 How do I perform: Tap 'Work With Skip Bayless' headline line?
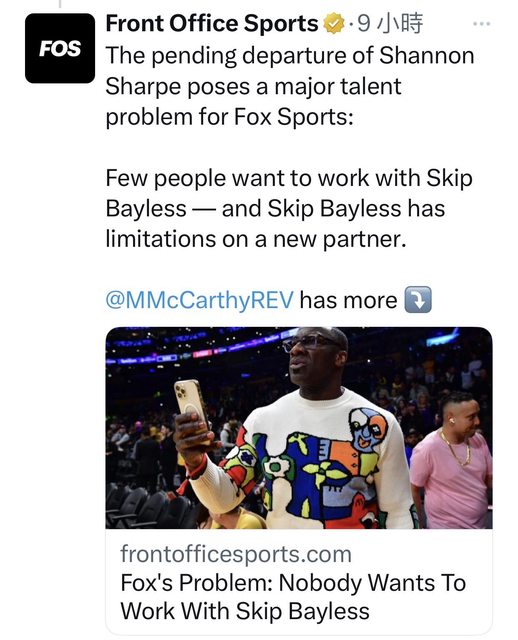click(x=245, y=611)
